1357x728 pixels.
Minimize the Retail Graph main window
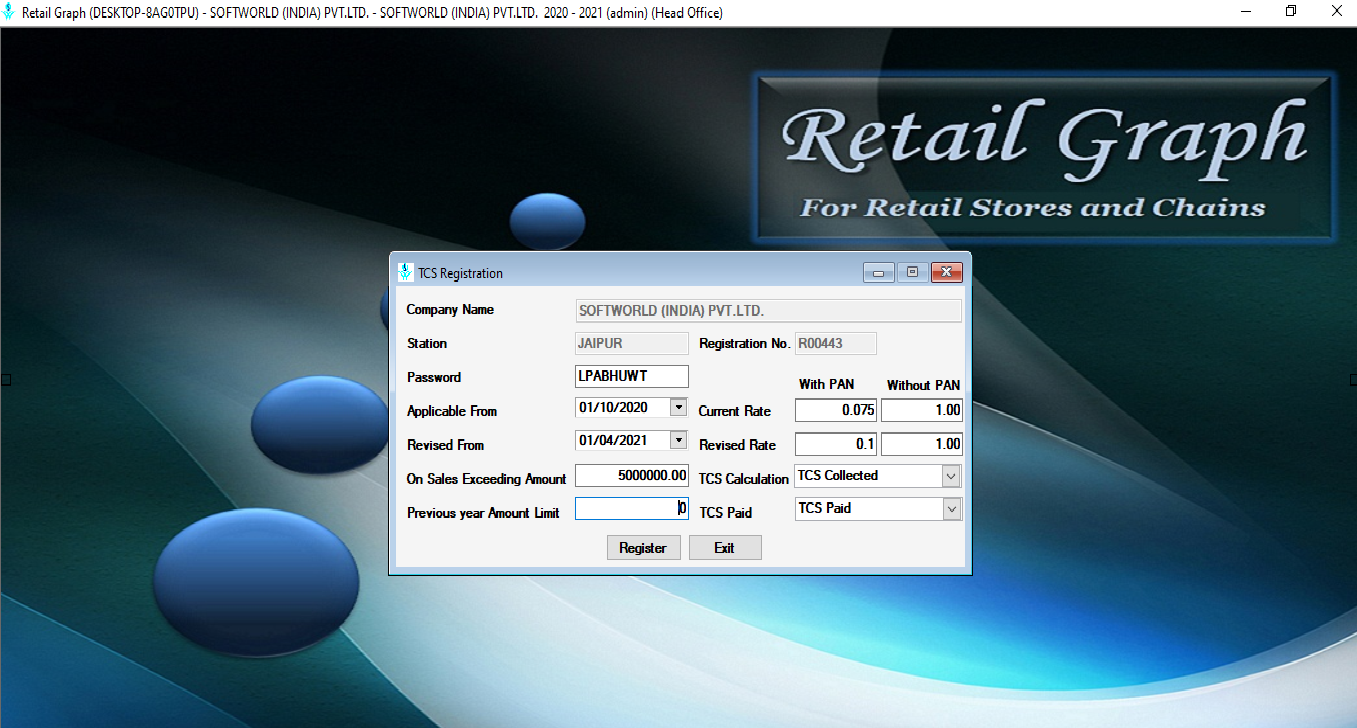point(1245,12)
